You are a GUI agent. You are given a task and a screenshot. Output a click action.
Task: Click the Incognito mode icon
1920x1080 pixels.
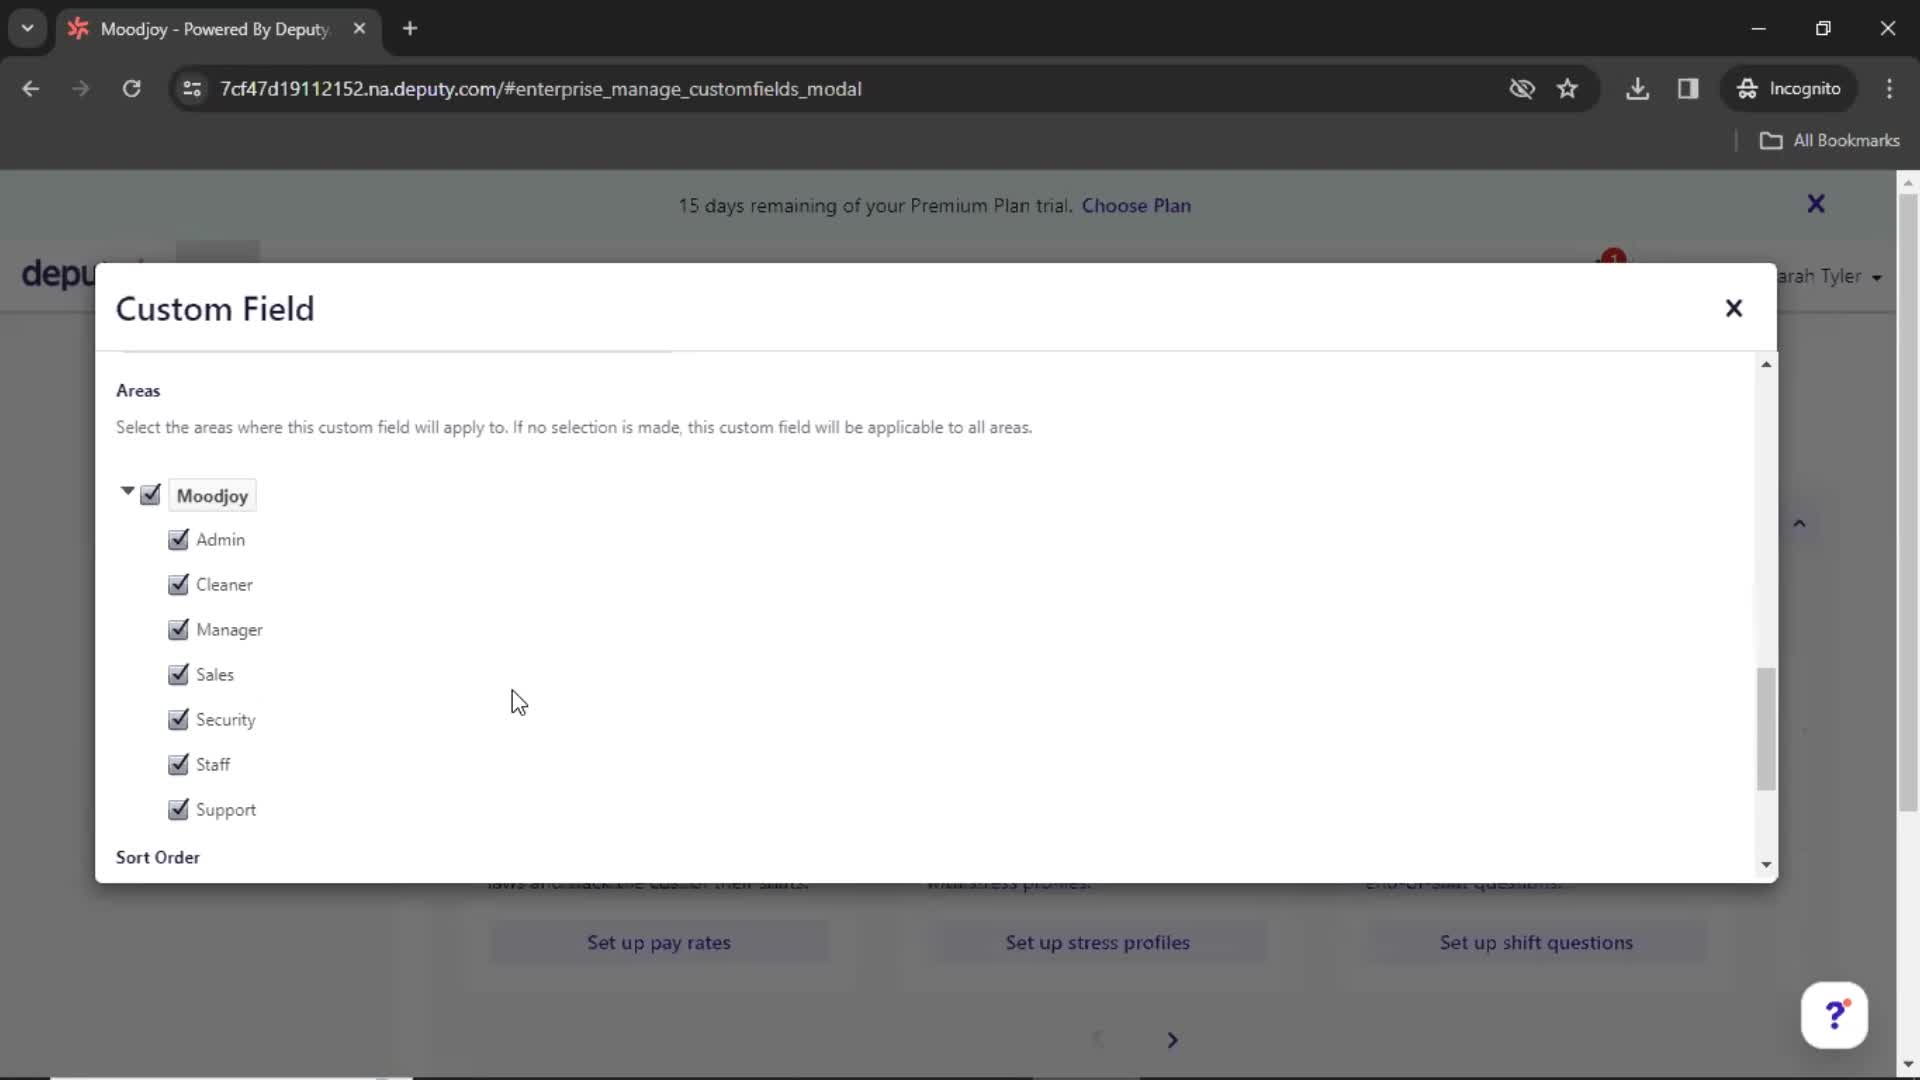click(1747, 88)
